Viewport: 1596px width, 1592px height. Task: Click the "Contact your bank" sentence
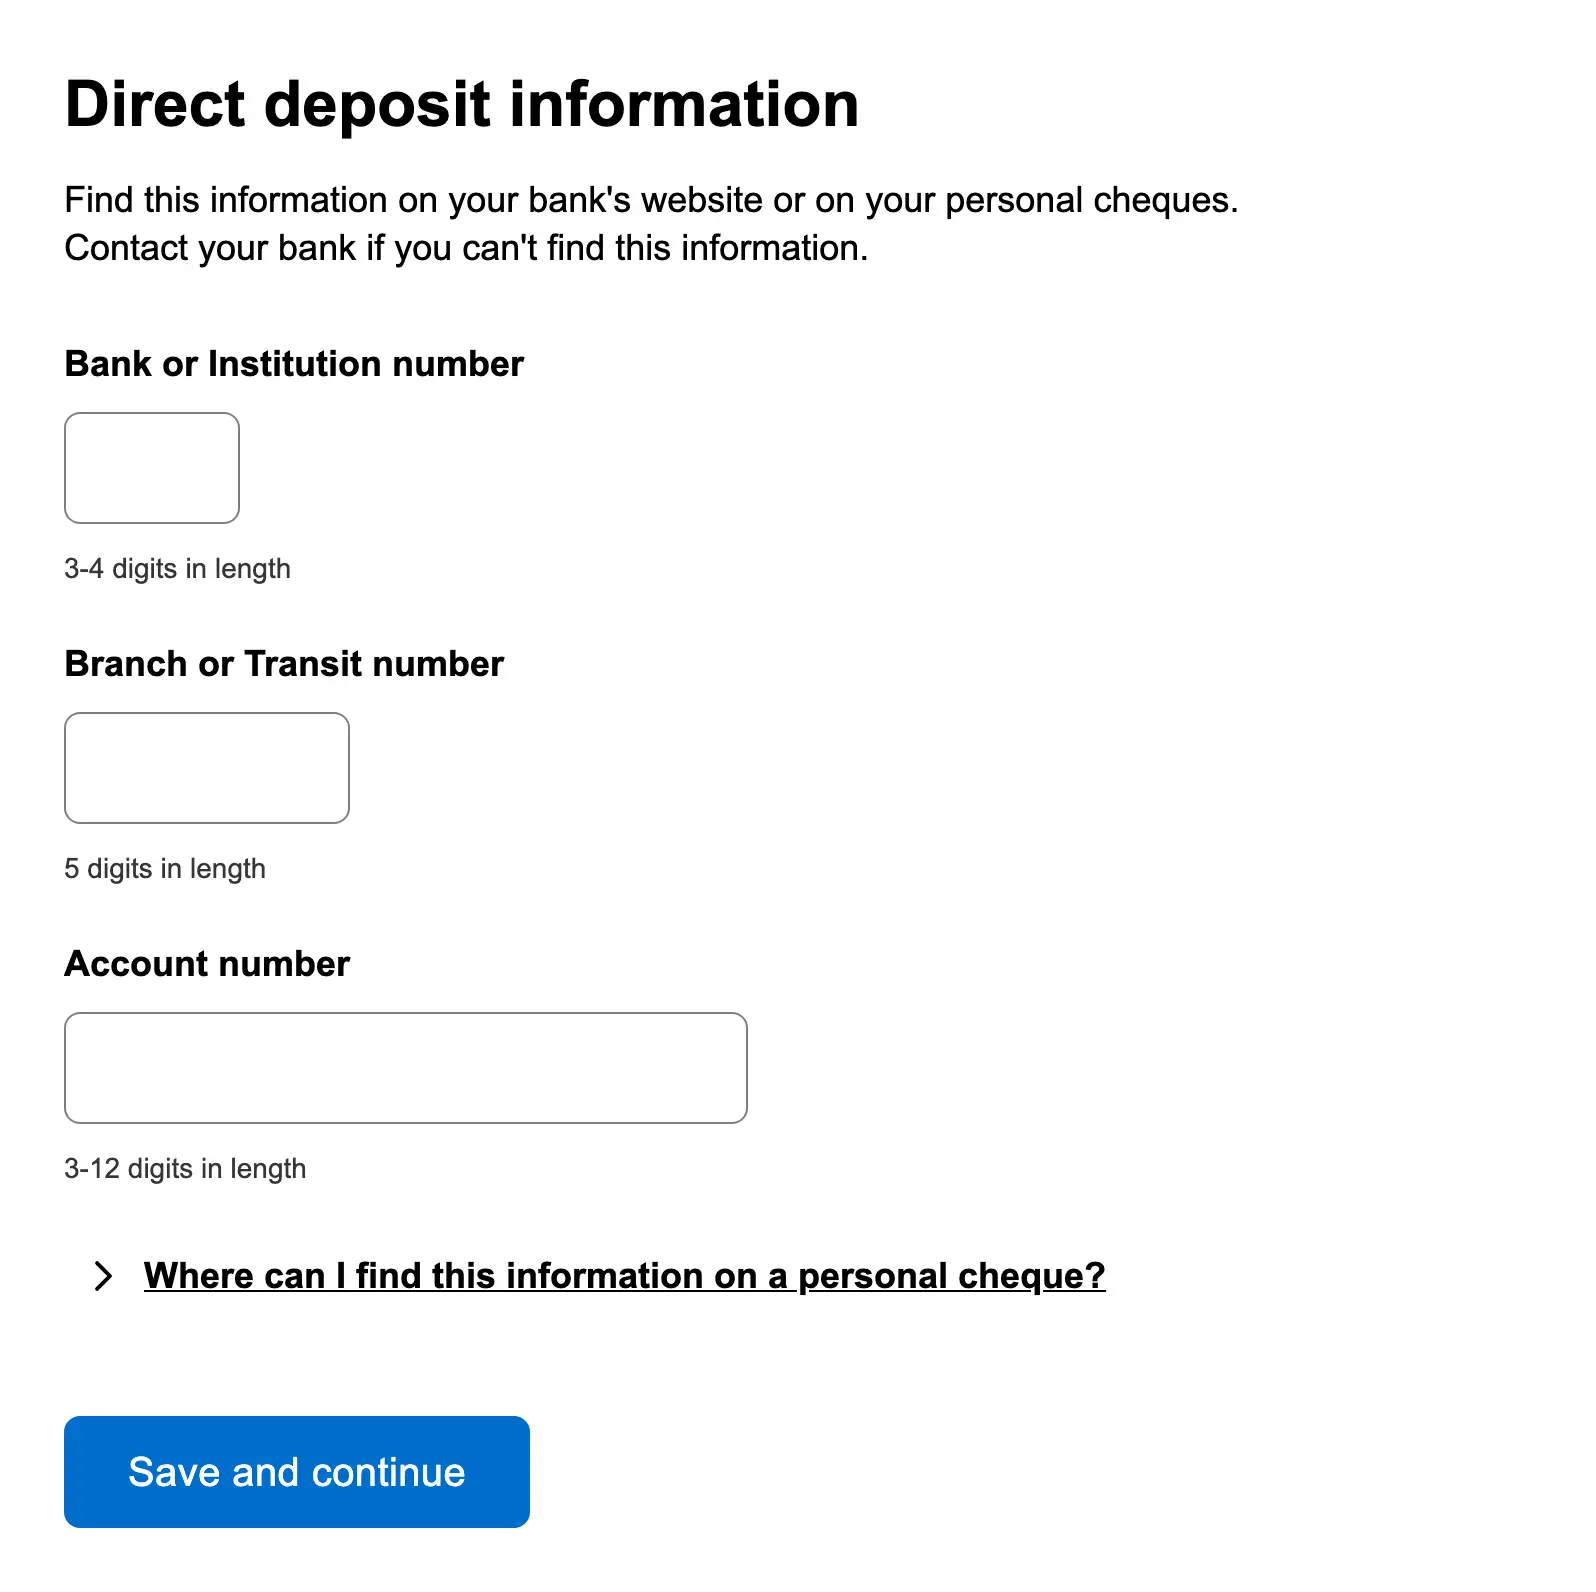[466, 248]
